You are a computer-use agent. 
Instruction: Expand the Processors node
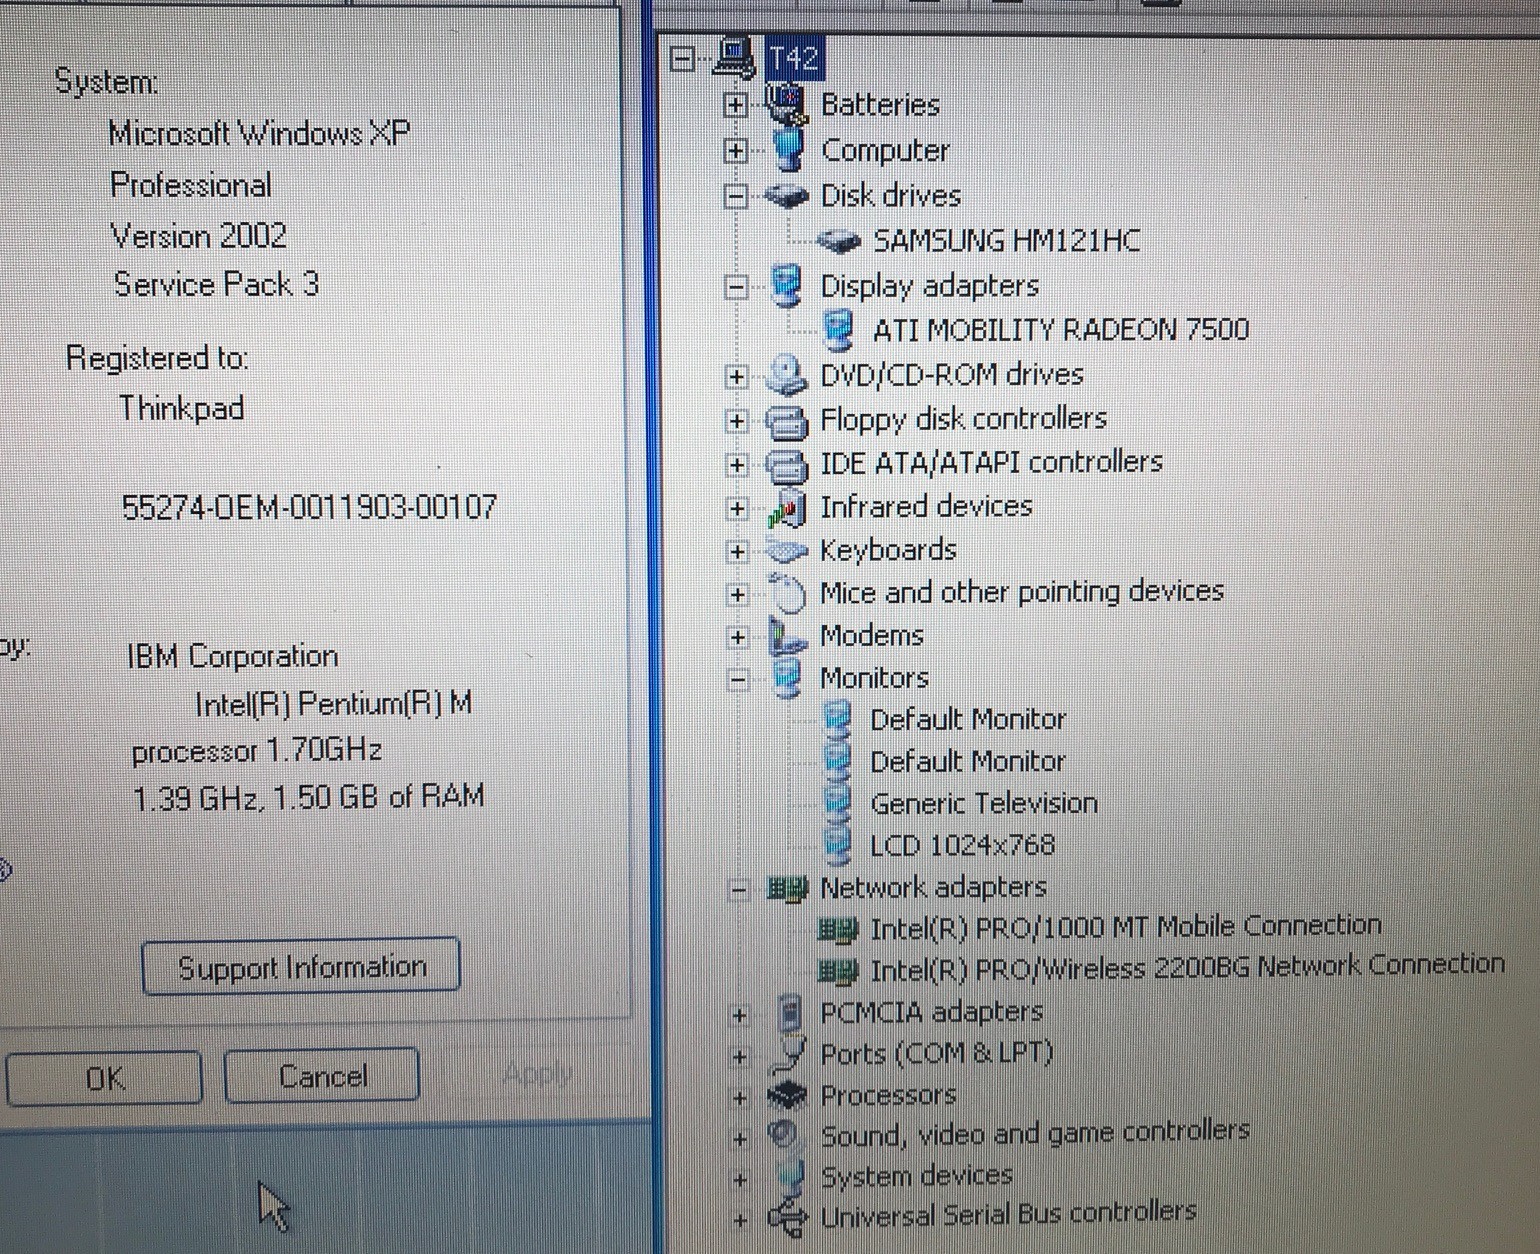point(740,1098)
